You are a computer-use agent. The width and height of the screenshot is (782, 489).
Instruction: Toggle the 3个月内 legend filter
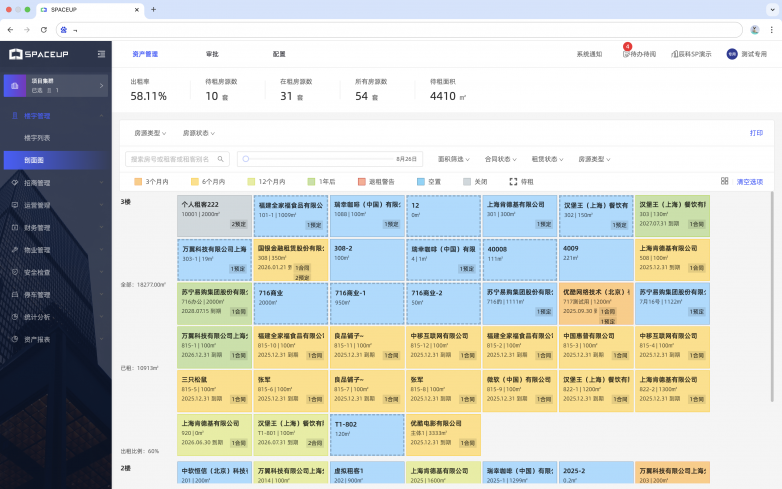[x=151, y=181]
